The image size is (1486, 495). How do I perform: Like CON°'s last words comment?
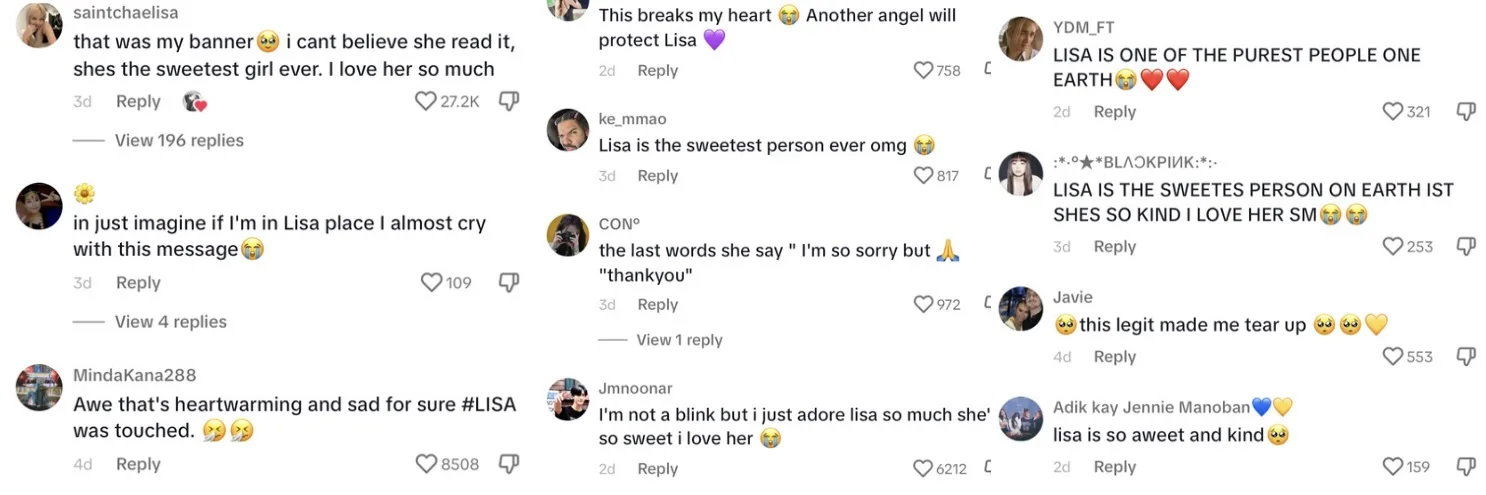[923, 305]
